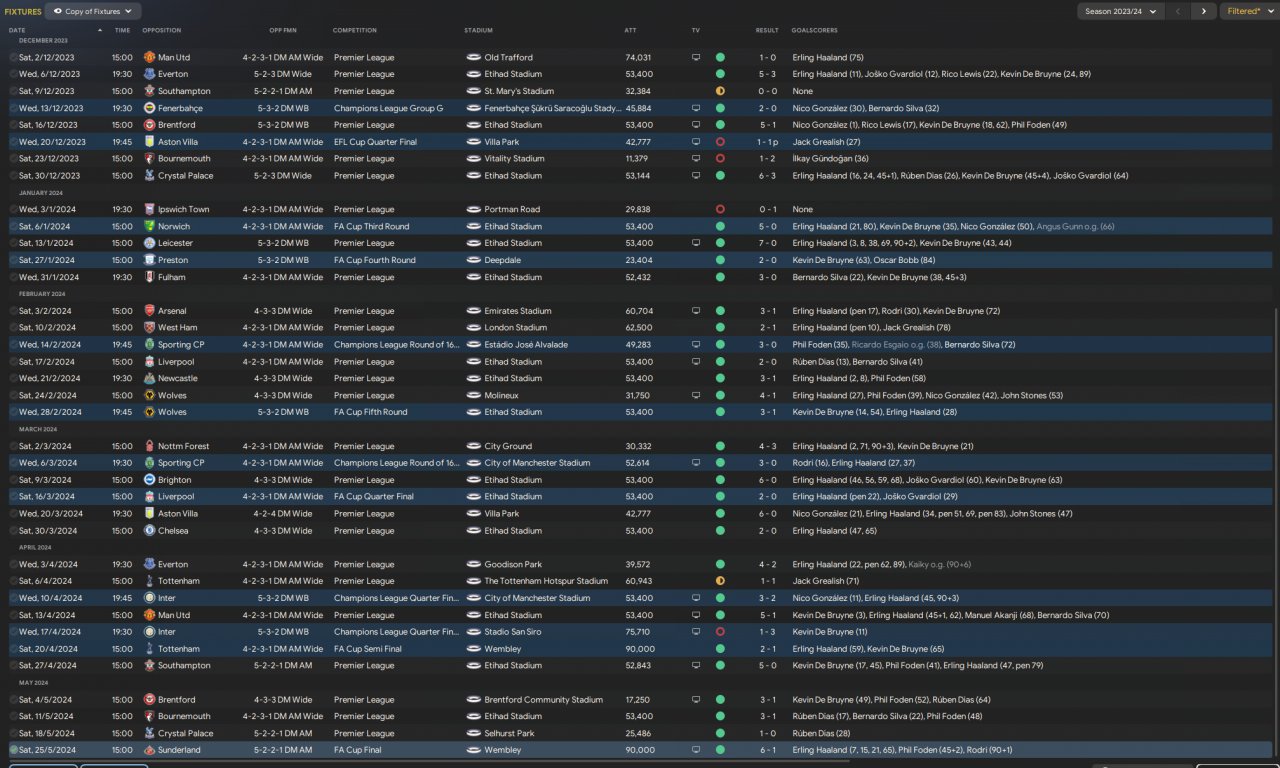Click the Arsenal club badge

149,311
